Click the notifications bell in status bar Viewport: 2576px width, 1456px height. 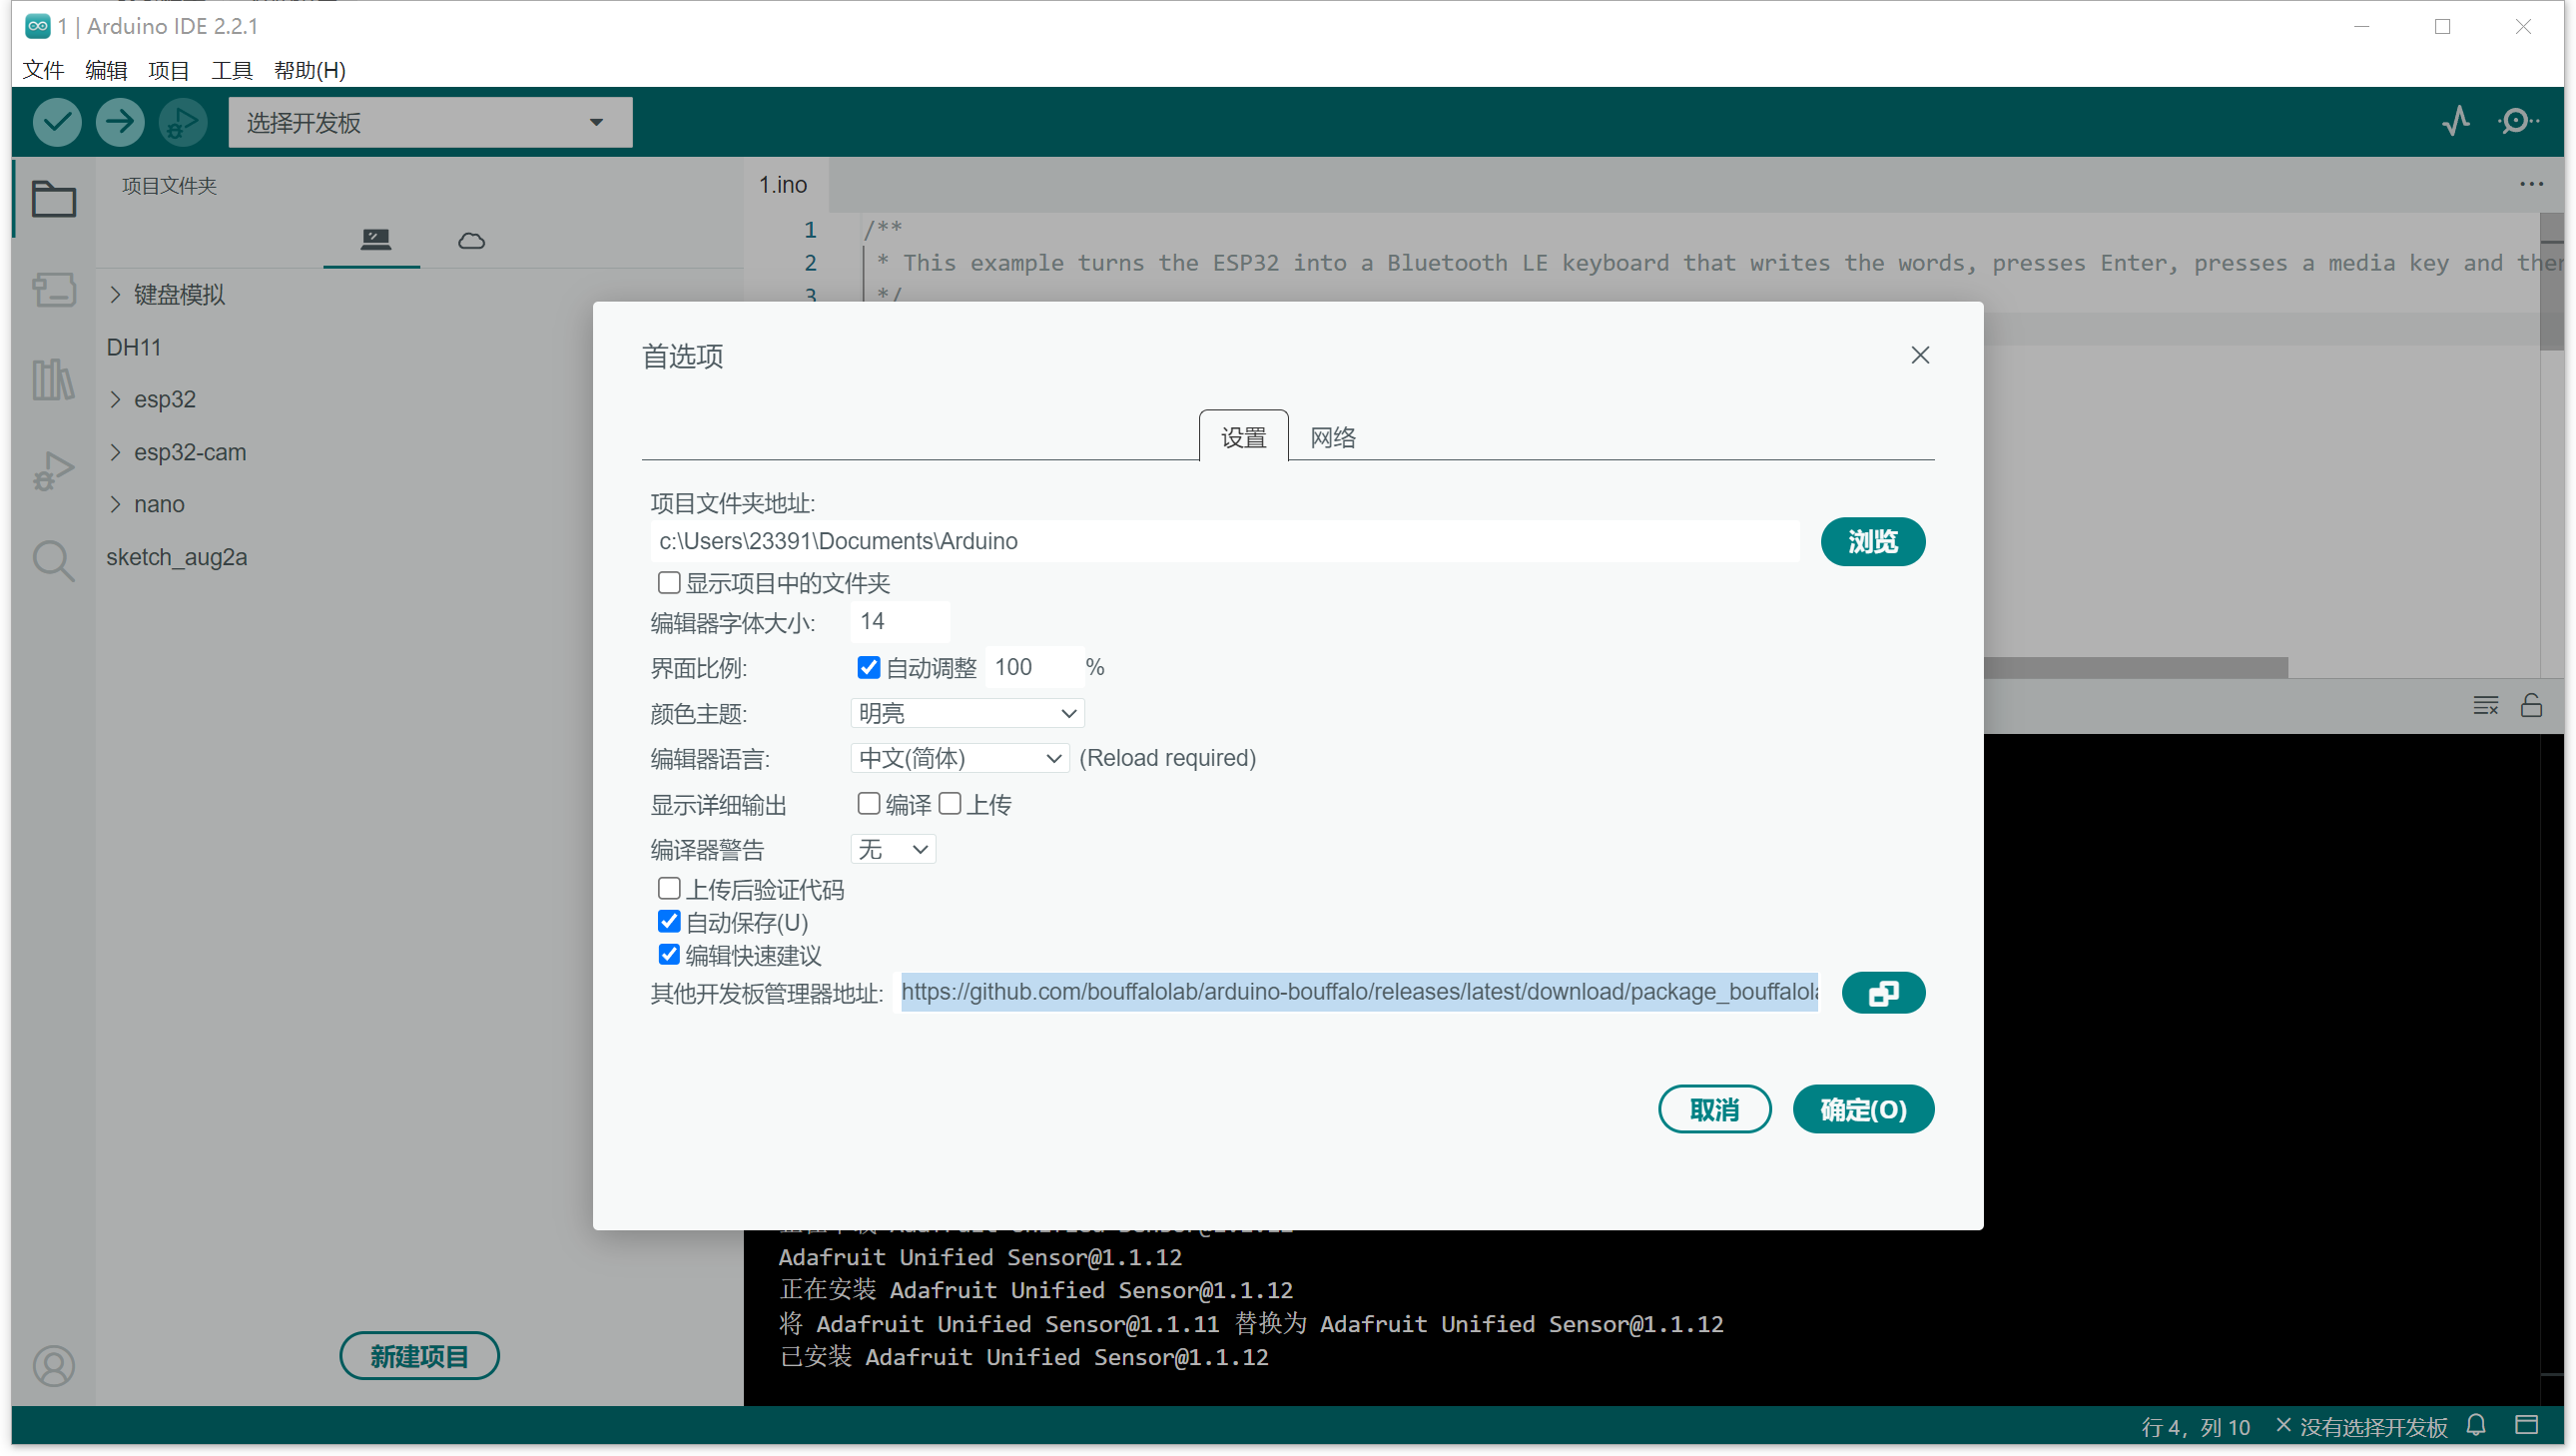[2475, 1424]
